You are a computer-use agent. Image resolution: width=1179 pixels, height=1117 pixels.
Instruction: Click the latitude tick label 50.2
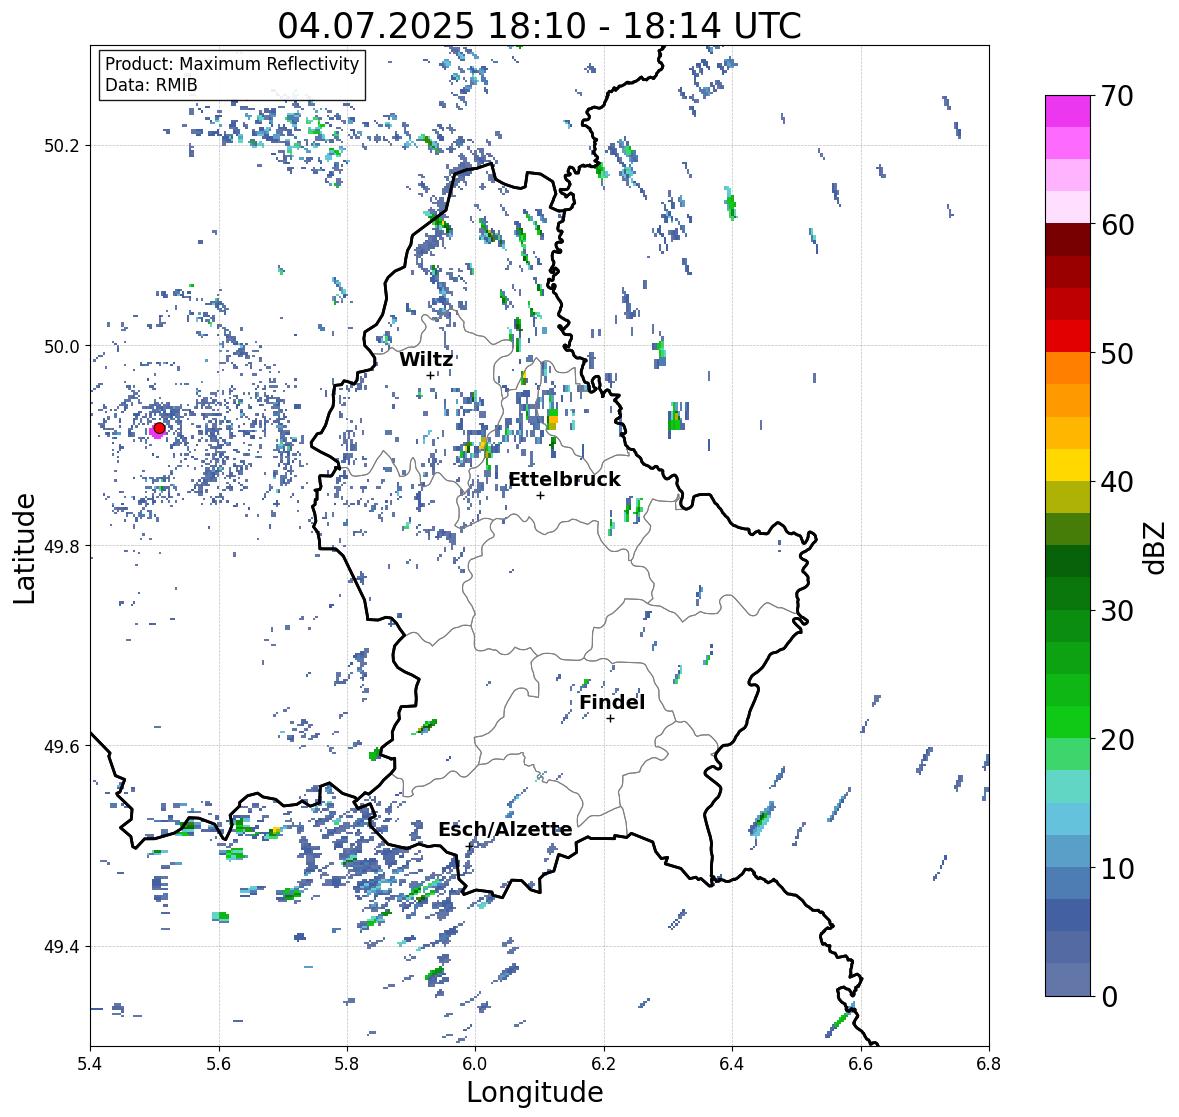coord(62,146)
